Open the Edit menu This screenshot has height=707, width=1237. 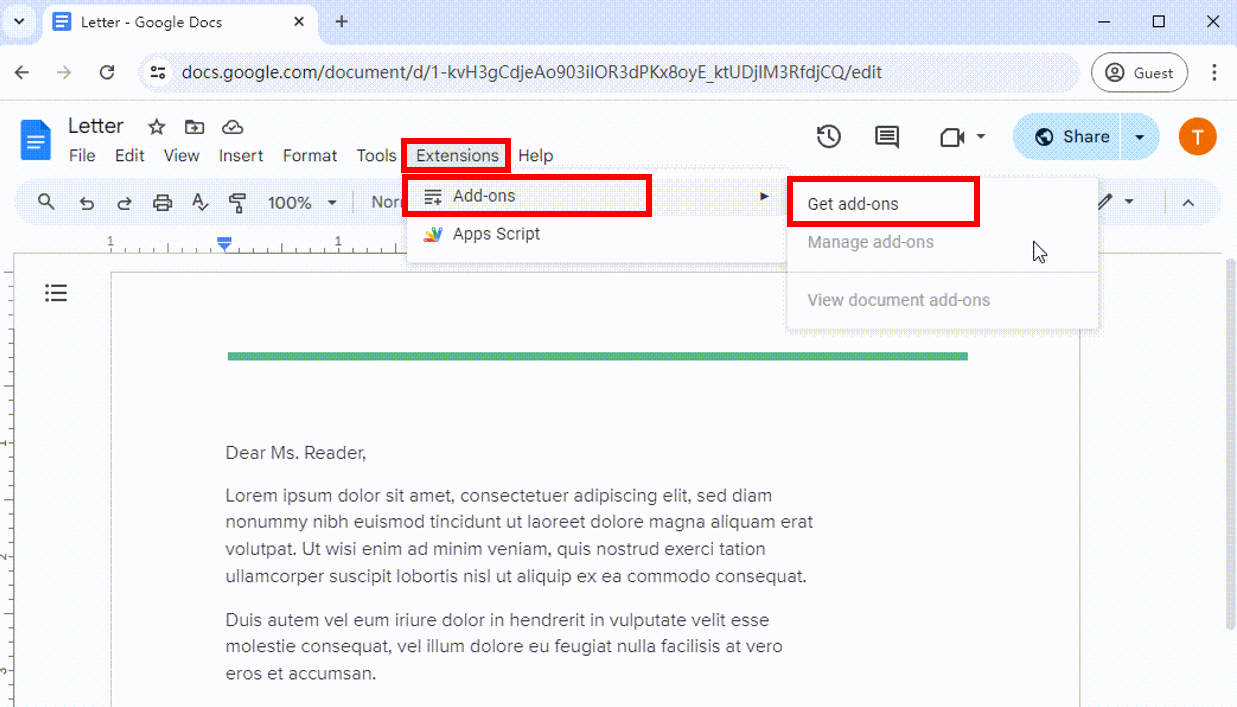(130, 155)
